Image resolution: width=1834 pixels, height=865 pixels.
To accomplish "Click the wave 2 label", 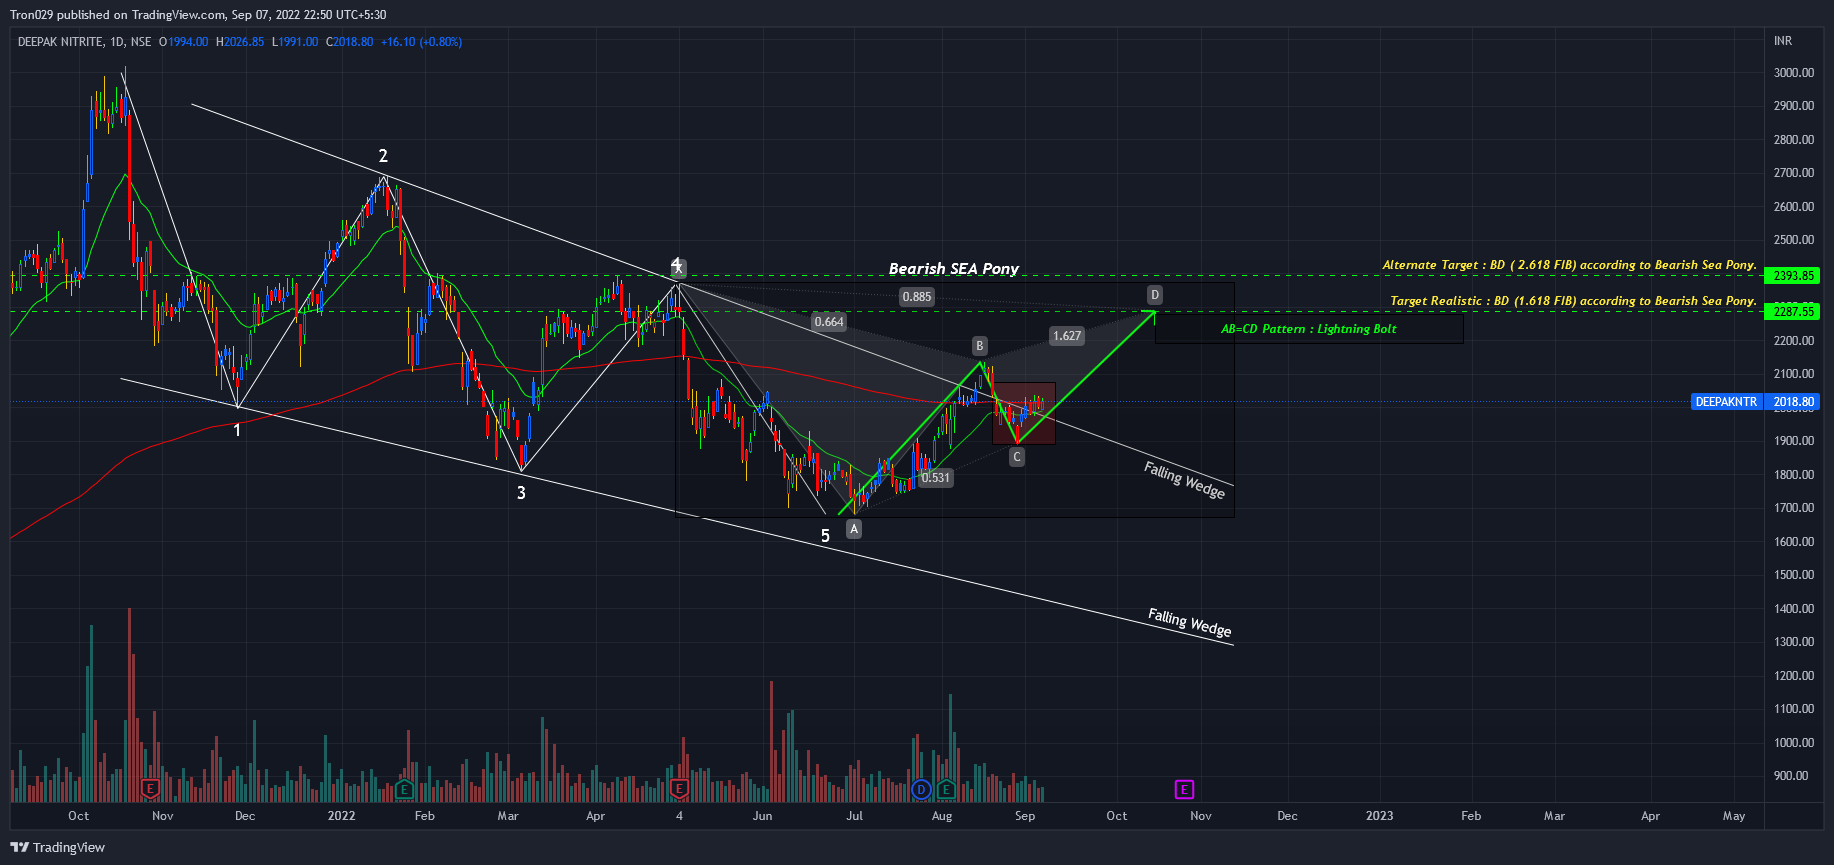I will [383, 156].
